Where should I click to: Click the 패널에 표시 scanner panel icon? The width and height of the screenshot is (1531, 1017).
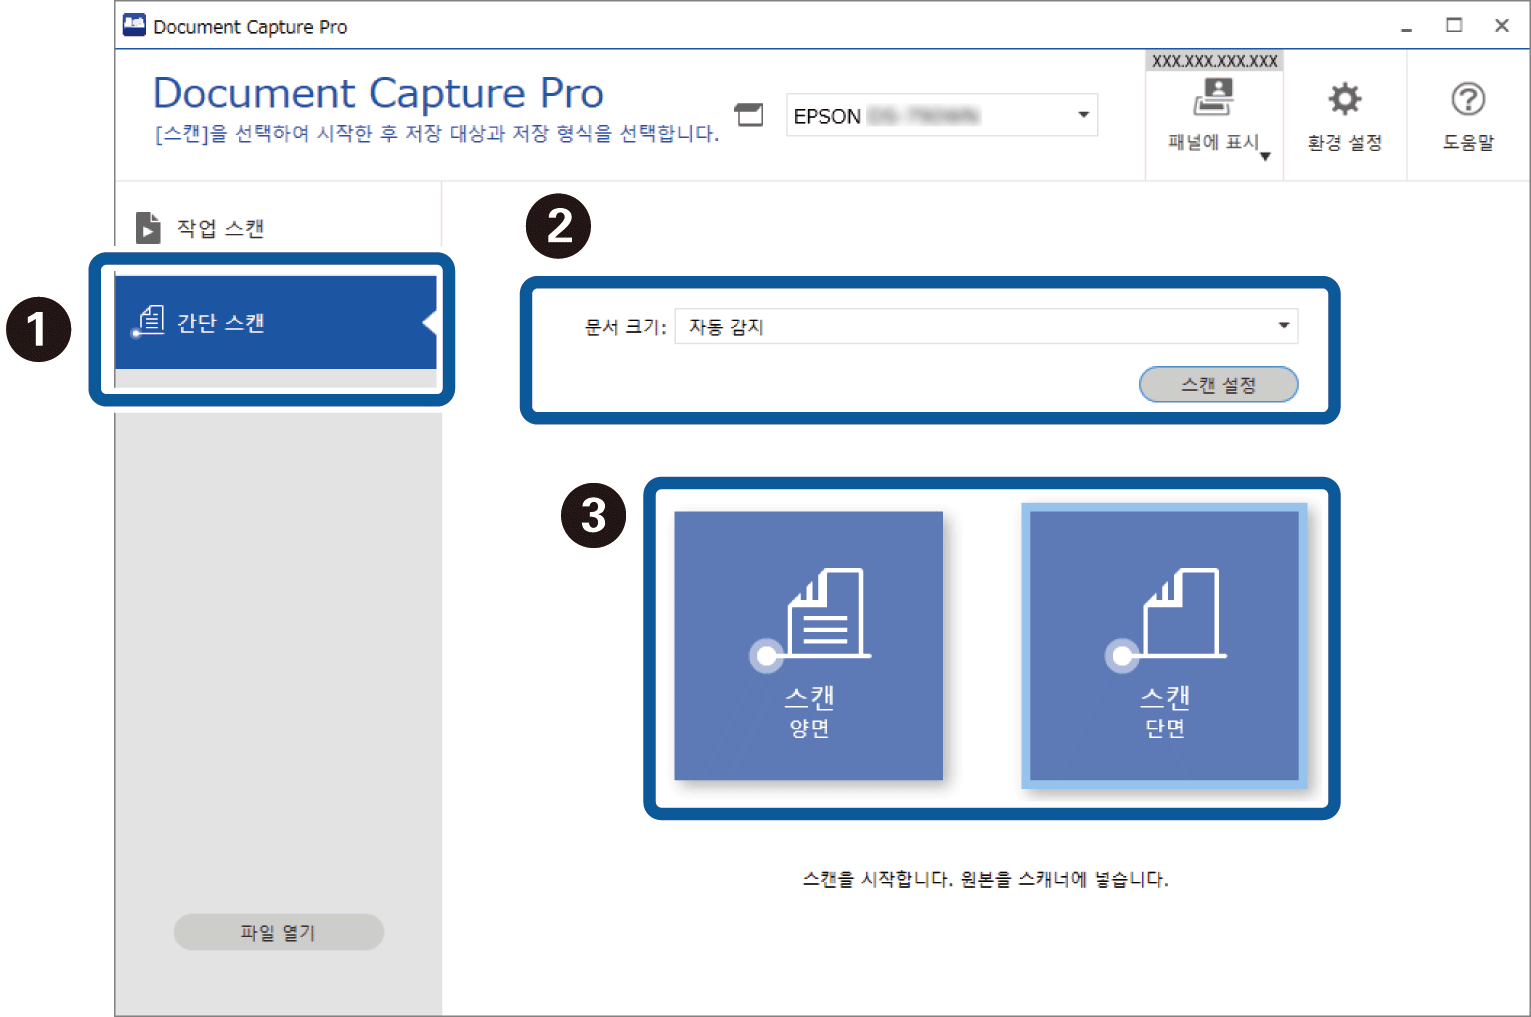[1213, 98]
